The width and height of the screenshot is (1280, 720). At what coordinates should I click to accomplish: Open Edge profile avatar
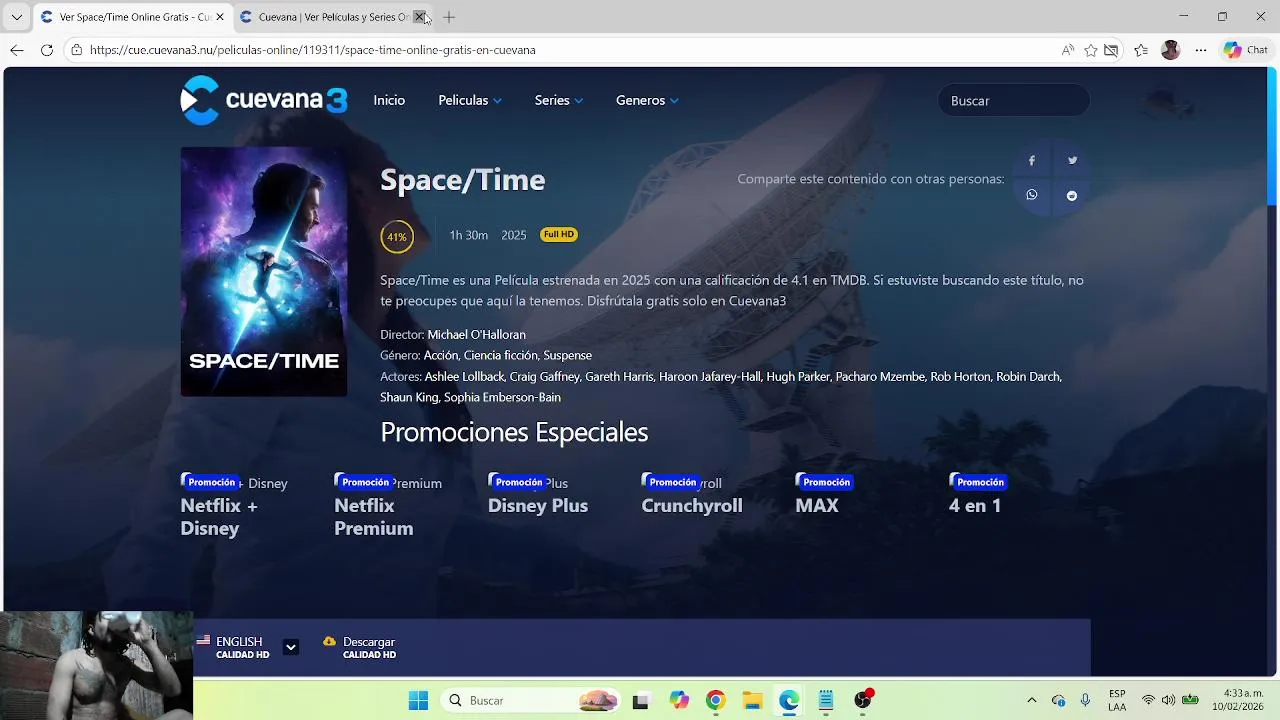pos(1171,50)
